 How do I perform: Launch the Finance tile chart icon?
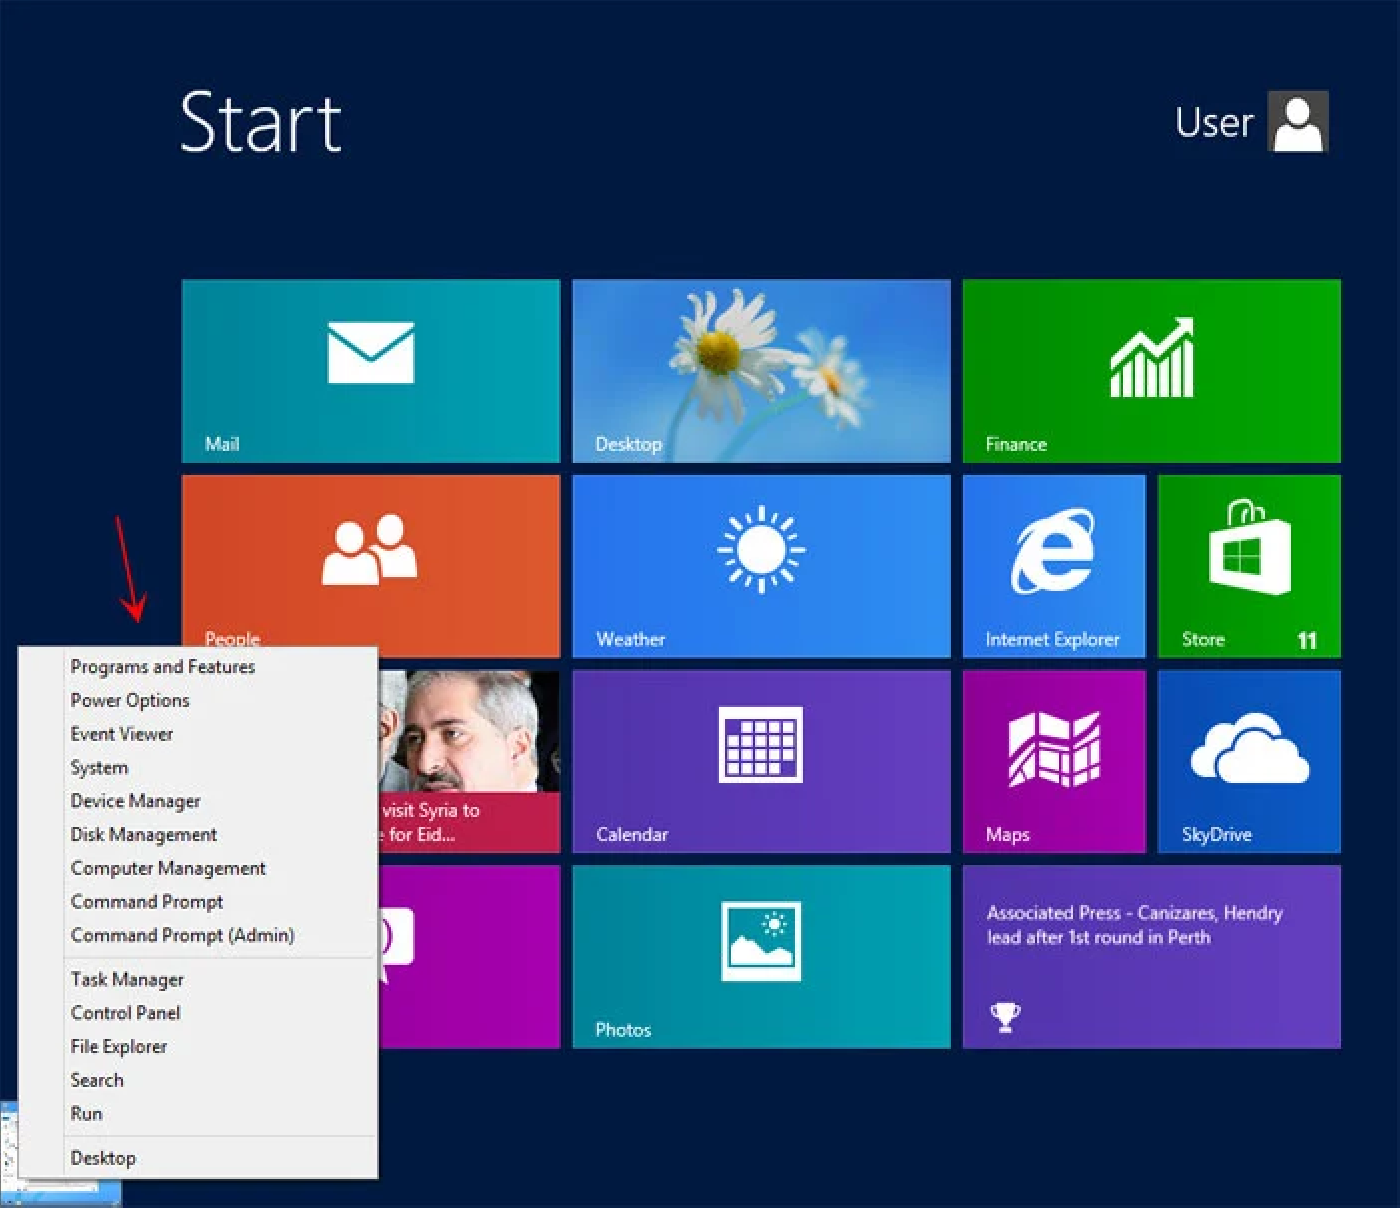pos(1152,358)
